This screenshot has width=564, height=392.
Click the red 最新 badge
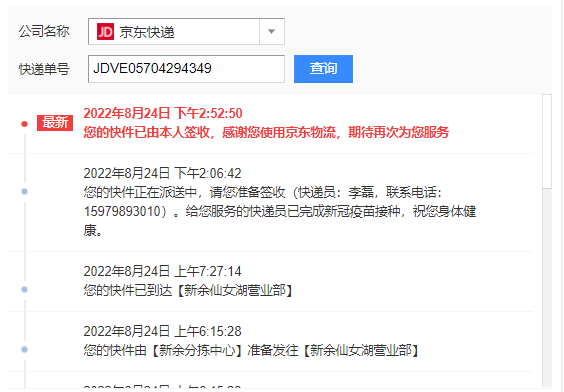pos(55,123)
